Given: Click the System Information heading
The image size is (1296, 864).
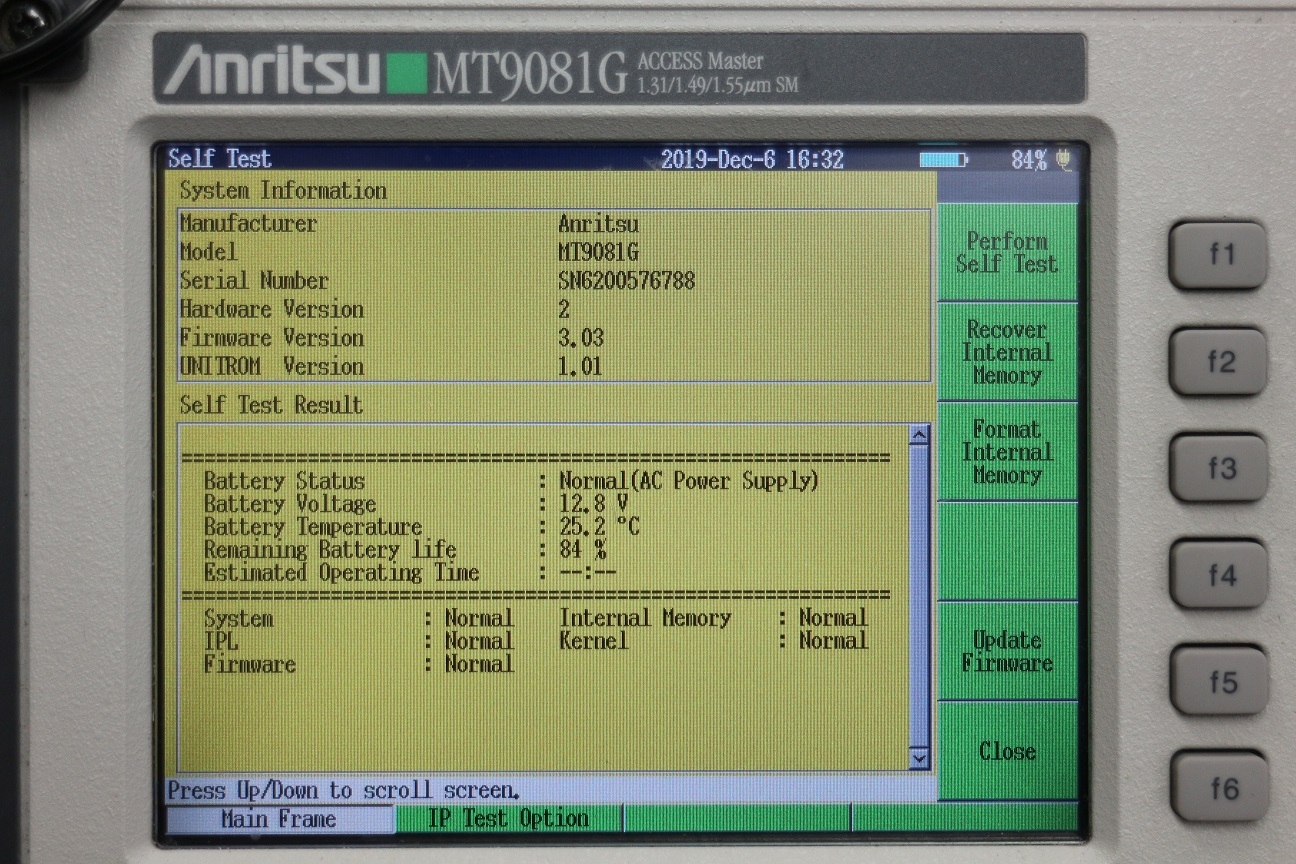Looking at the screenshot, I should click(x=283, y=190).
